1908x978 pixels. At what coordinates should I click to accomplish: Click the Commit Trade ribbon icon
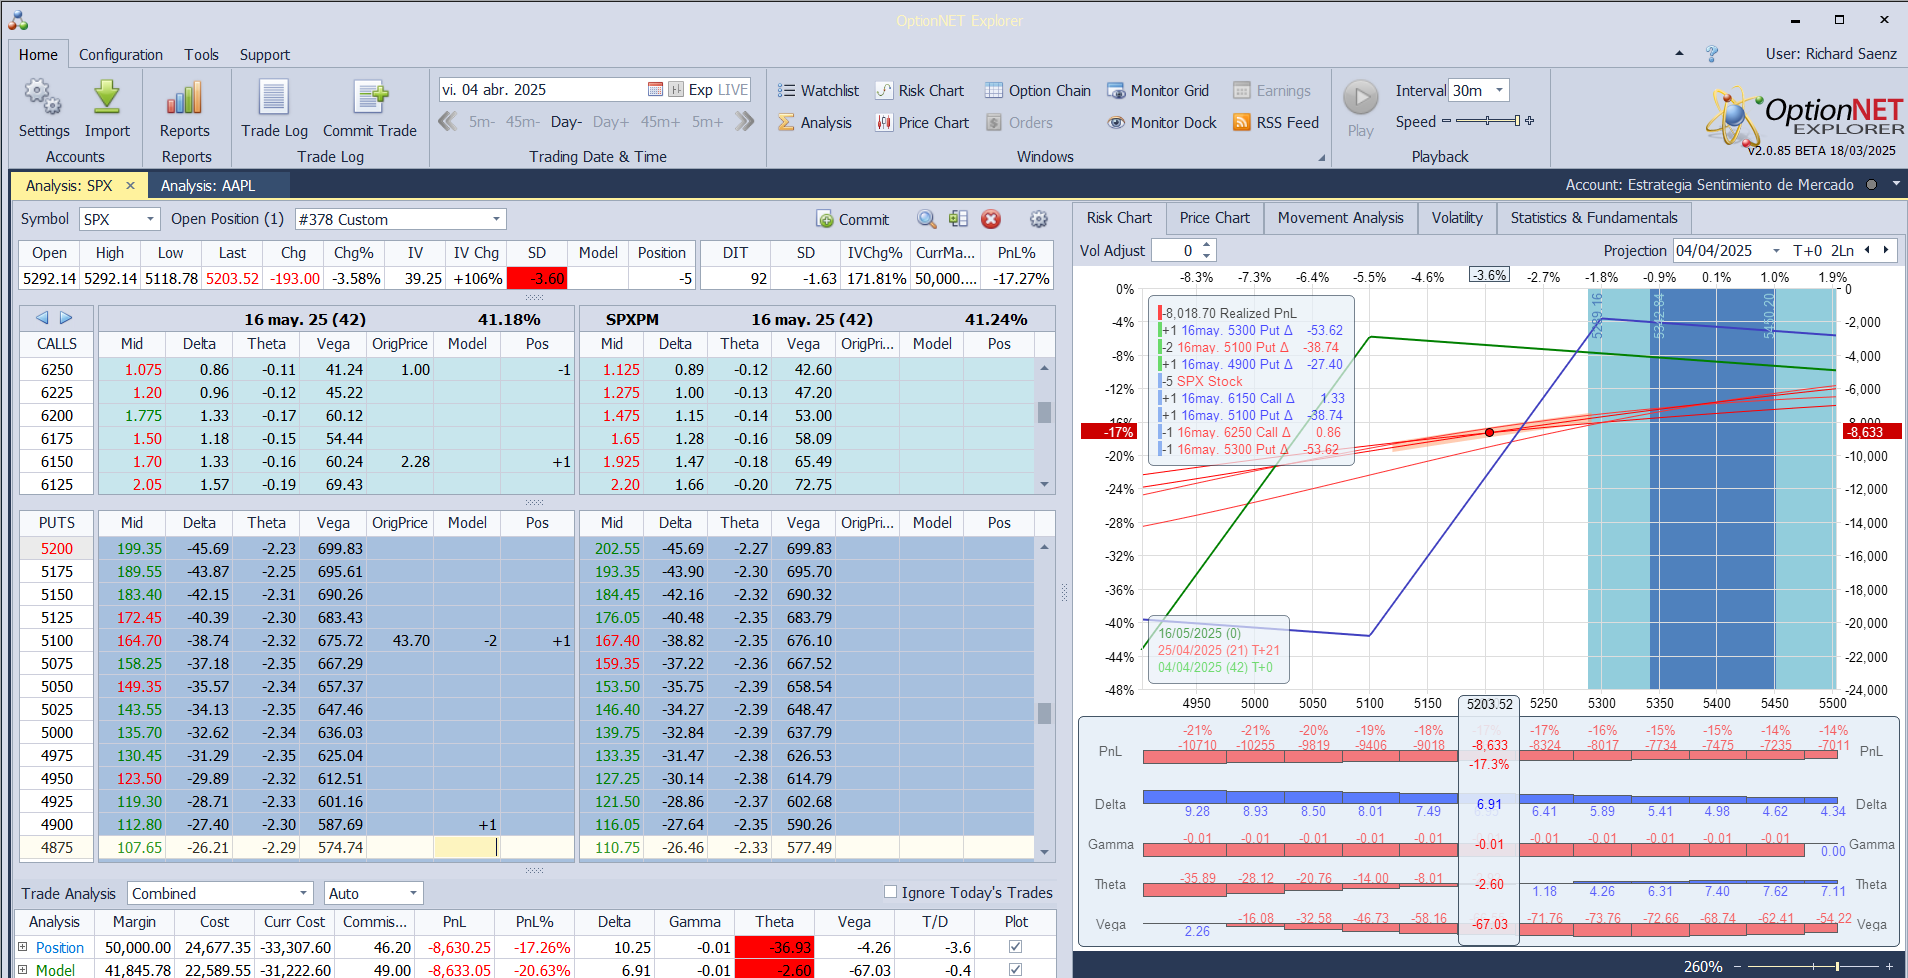pos(370,108)
